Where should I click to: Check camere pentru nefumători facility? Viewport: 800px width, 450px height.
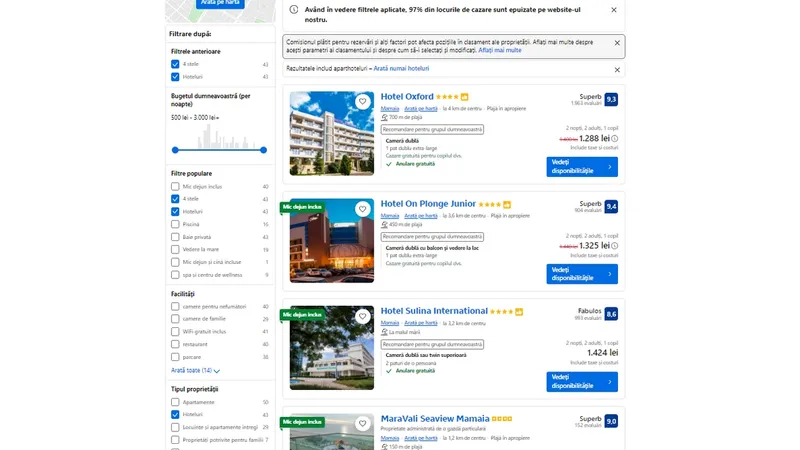[175, 307]
